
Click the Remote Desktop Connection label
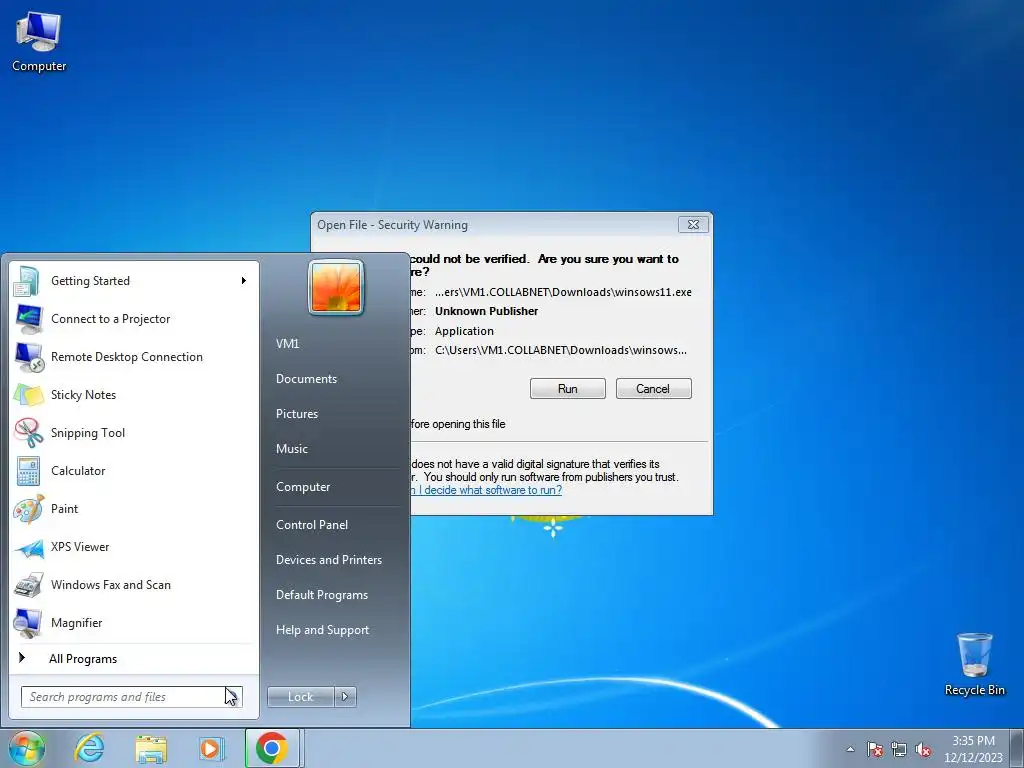pos(127,357)
